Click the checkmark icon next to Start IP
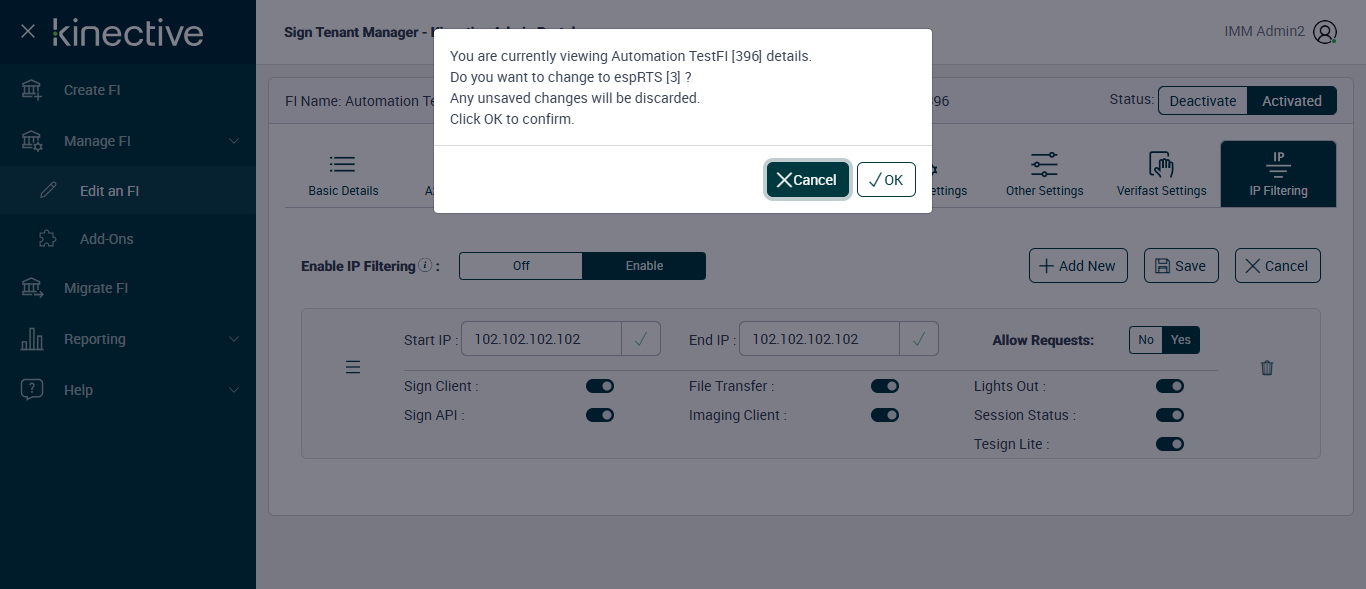 click(x=640, y=340)
